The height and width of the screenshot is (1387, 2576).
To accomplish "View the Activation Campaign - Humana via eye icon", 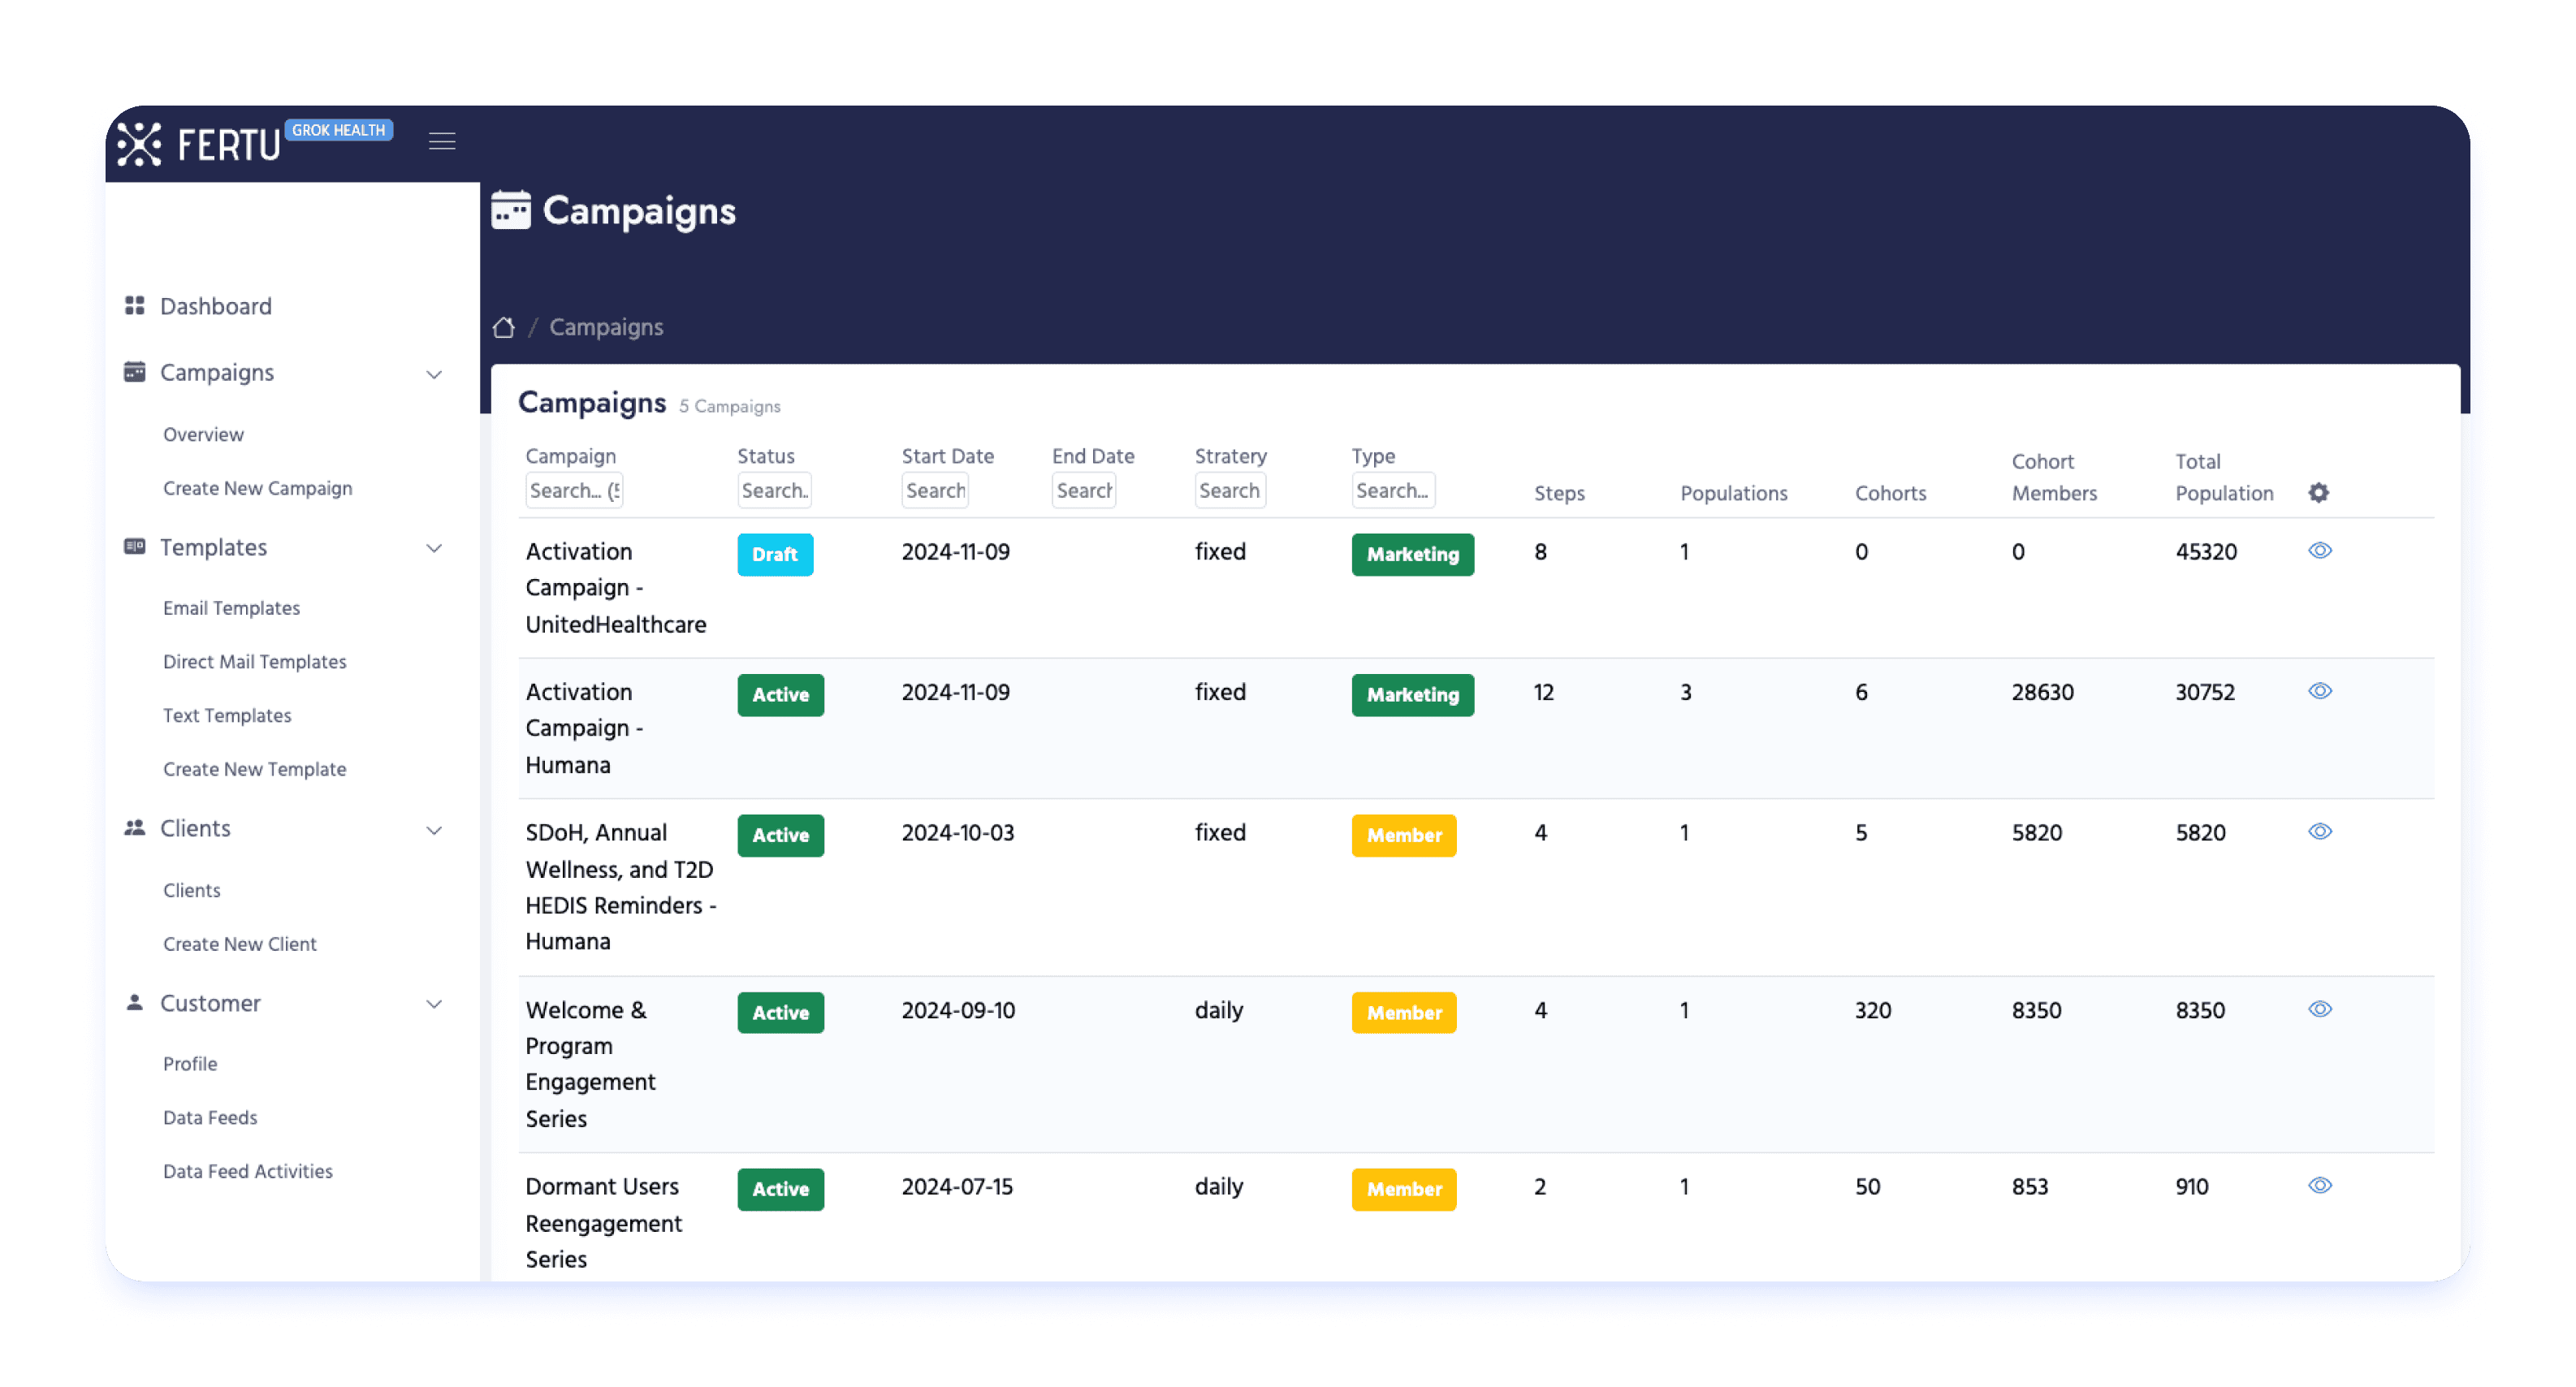I will pos(2320,691).
